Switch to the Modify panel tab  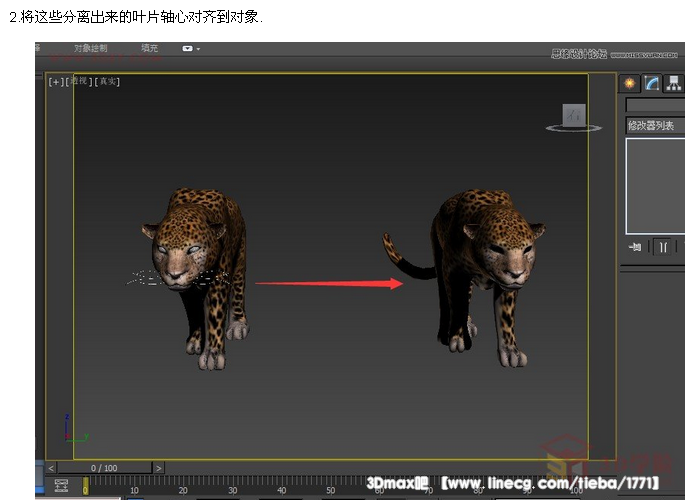tap(652, 83)
